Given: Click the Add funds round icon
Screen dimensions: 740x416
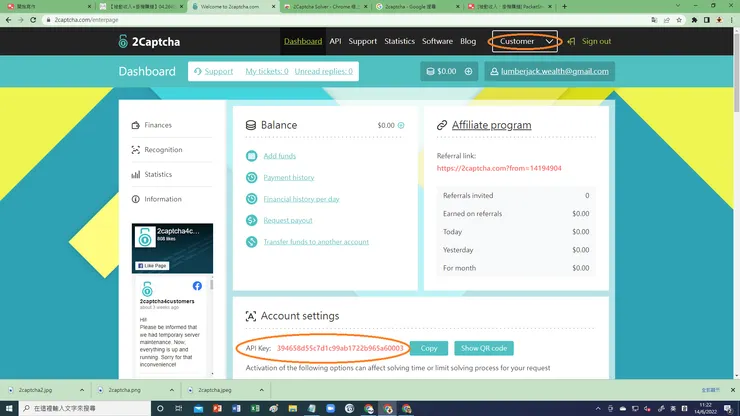Looking at the screenshot, I should click(252, 156).
